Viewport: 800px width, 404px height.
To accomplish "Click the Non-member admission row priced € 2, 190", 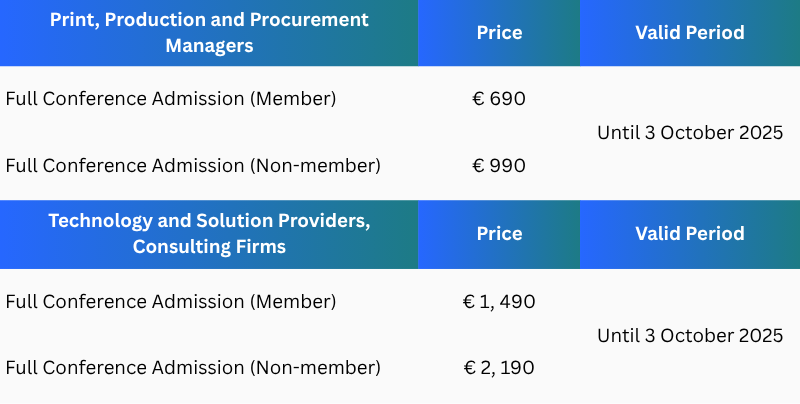I will click(x=193, y=367).
